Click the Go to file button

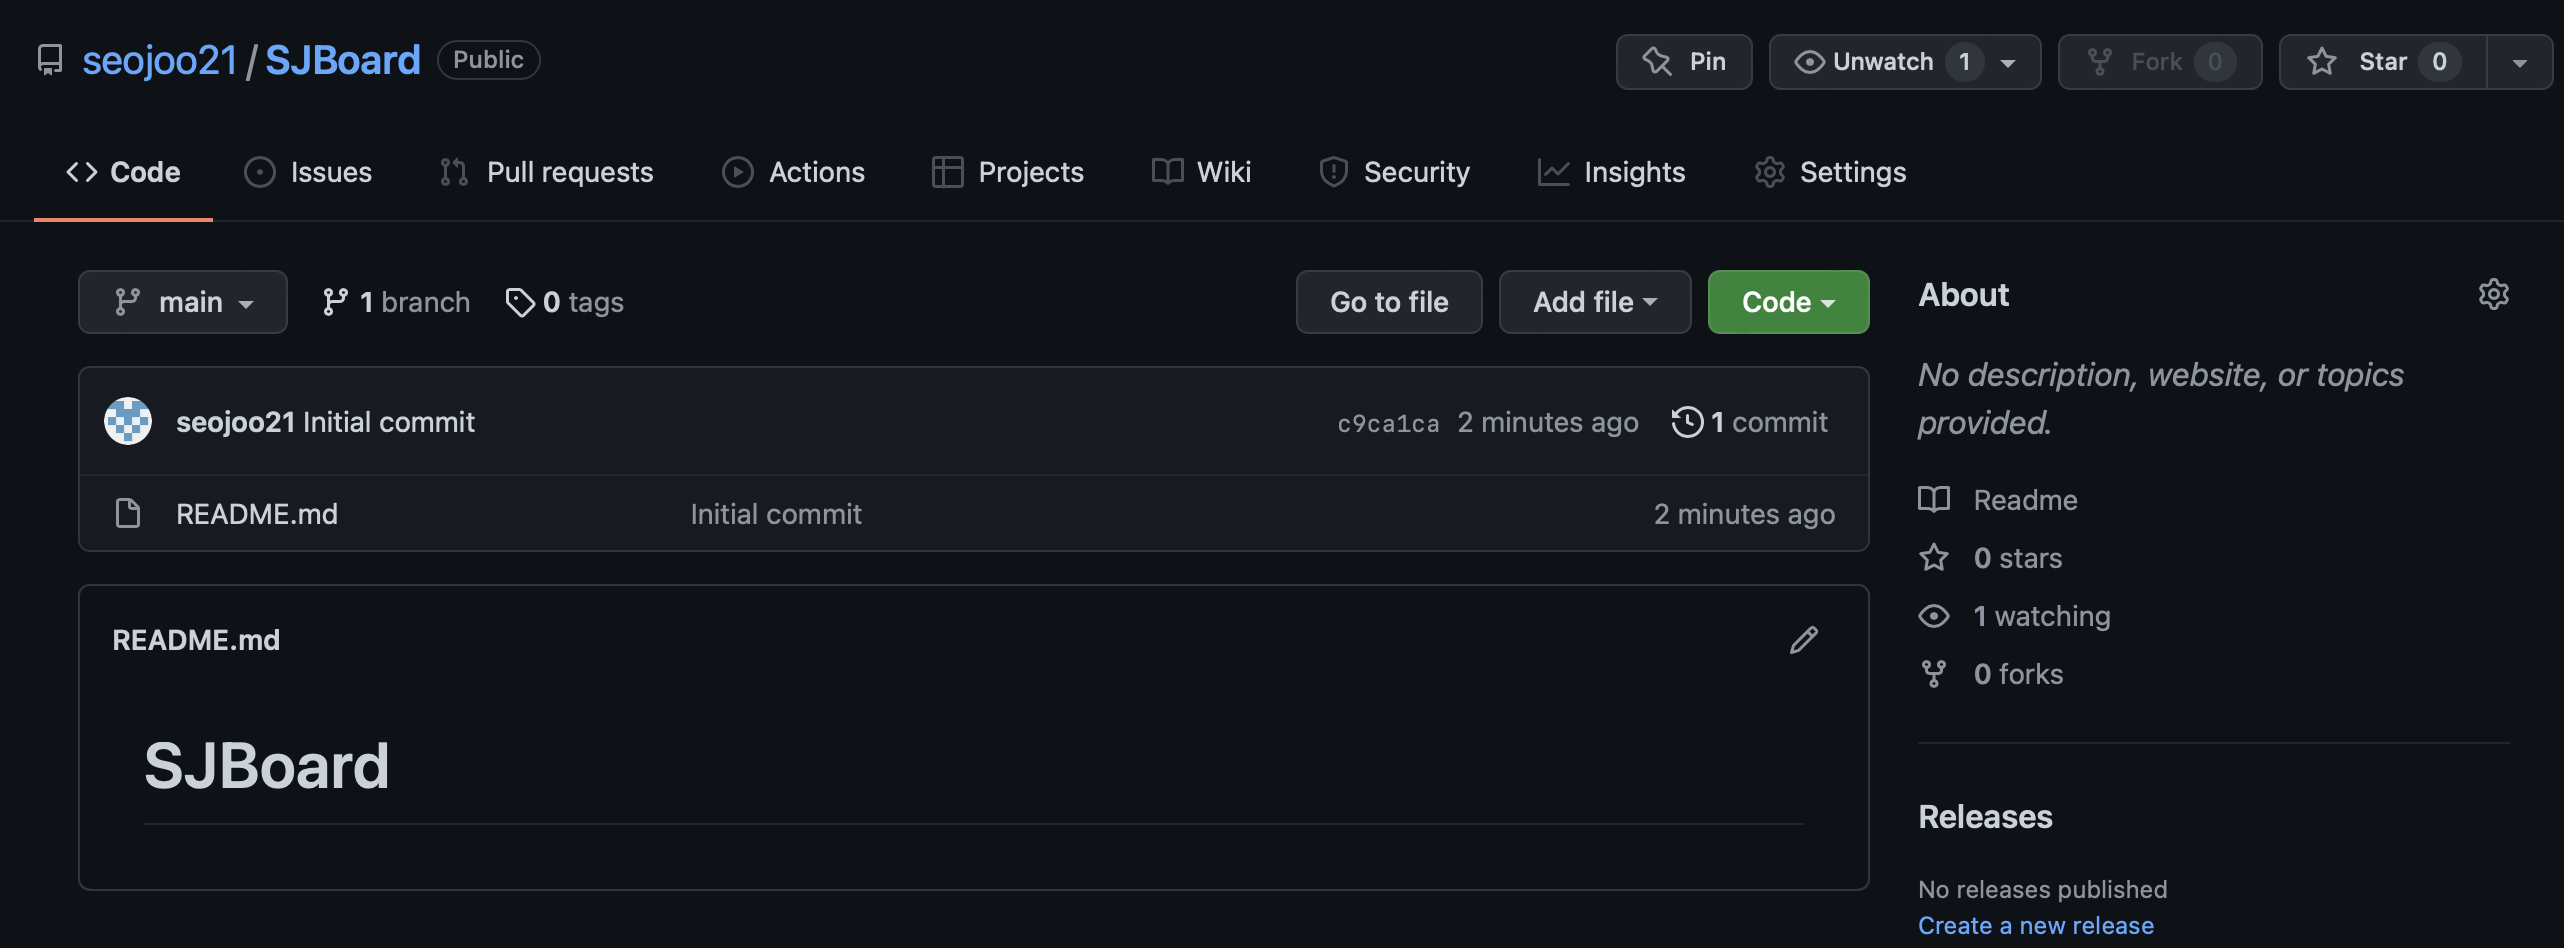tap(1389, 302)
